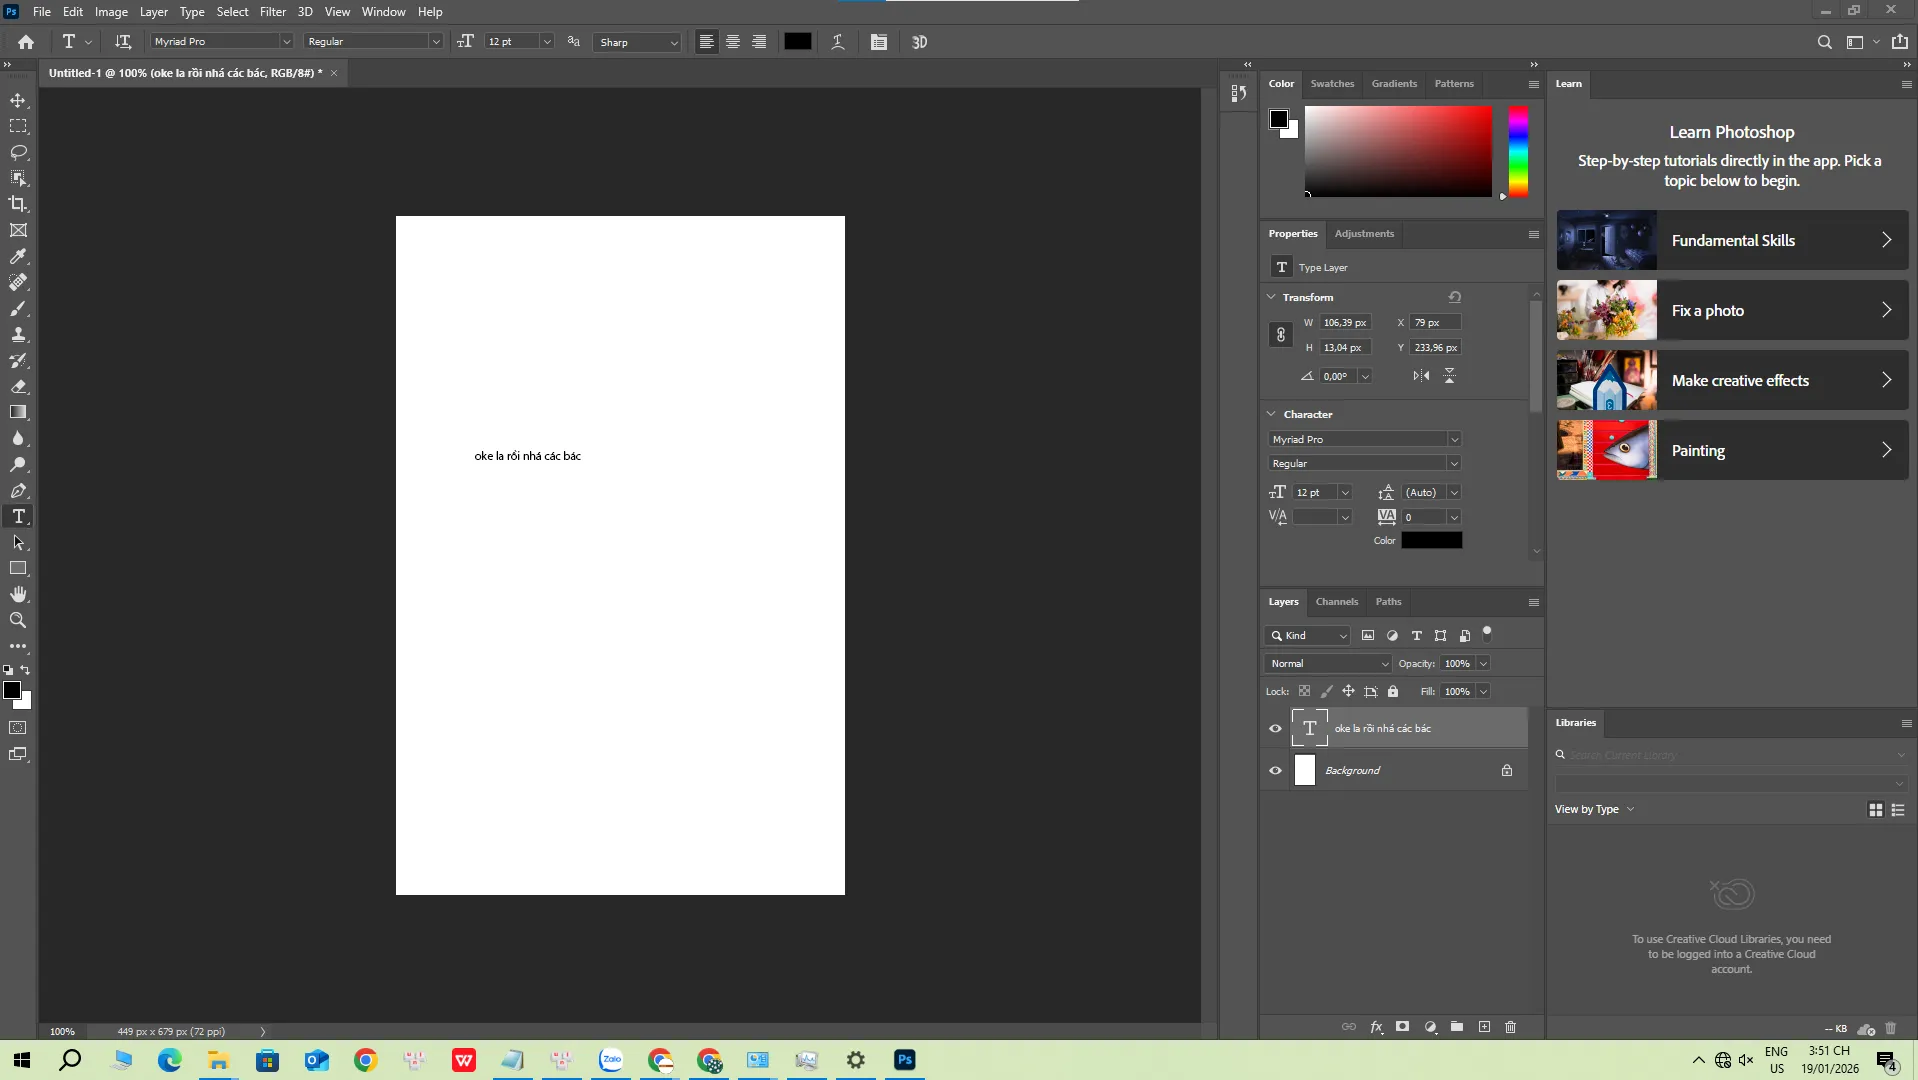Select the Move tool
This screenshot has height=1080, width=1918.
(x=18, y=100)
